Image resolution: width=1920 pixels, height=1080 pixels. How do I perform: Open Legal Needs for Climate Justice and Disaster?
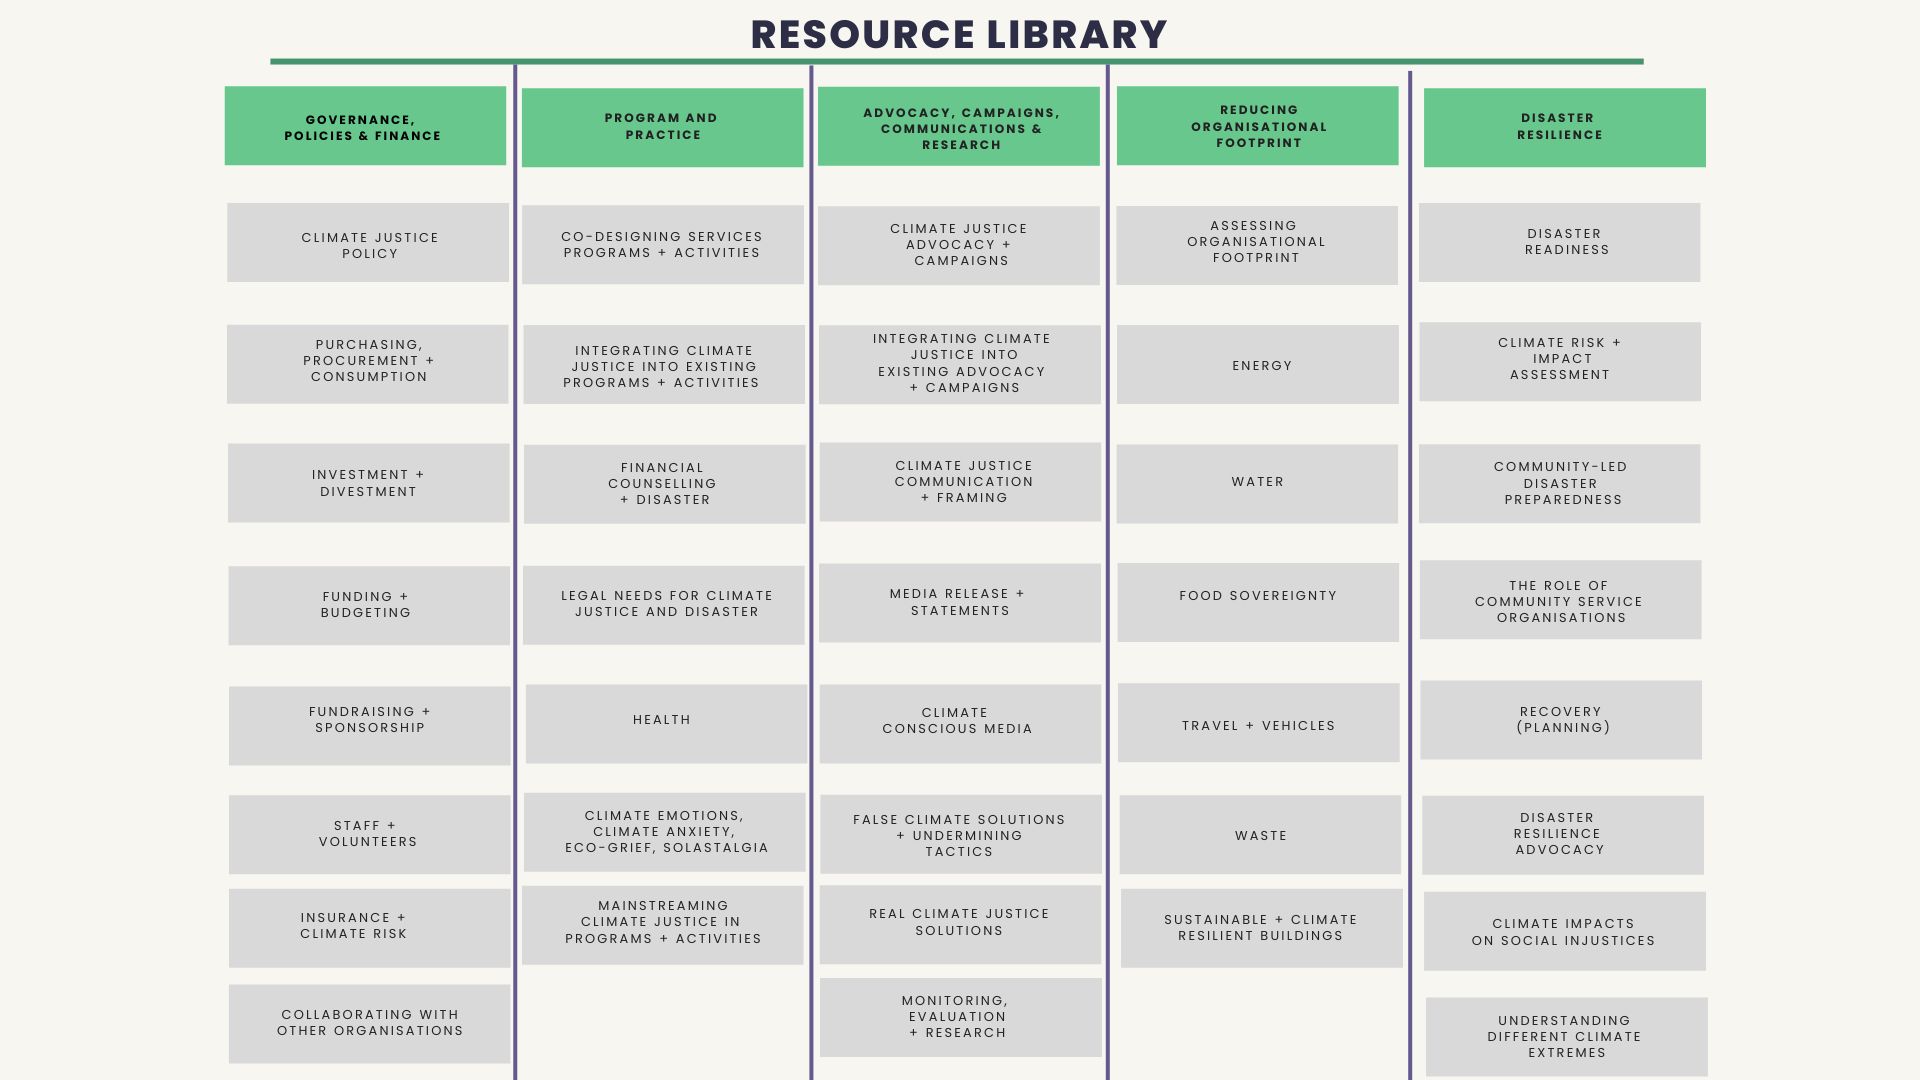[x=664, y=606]
